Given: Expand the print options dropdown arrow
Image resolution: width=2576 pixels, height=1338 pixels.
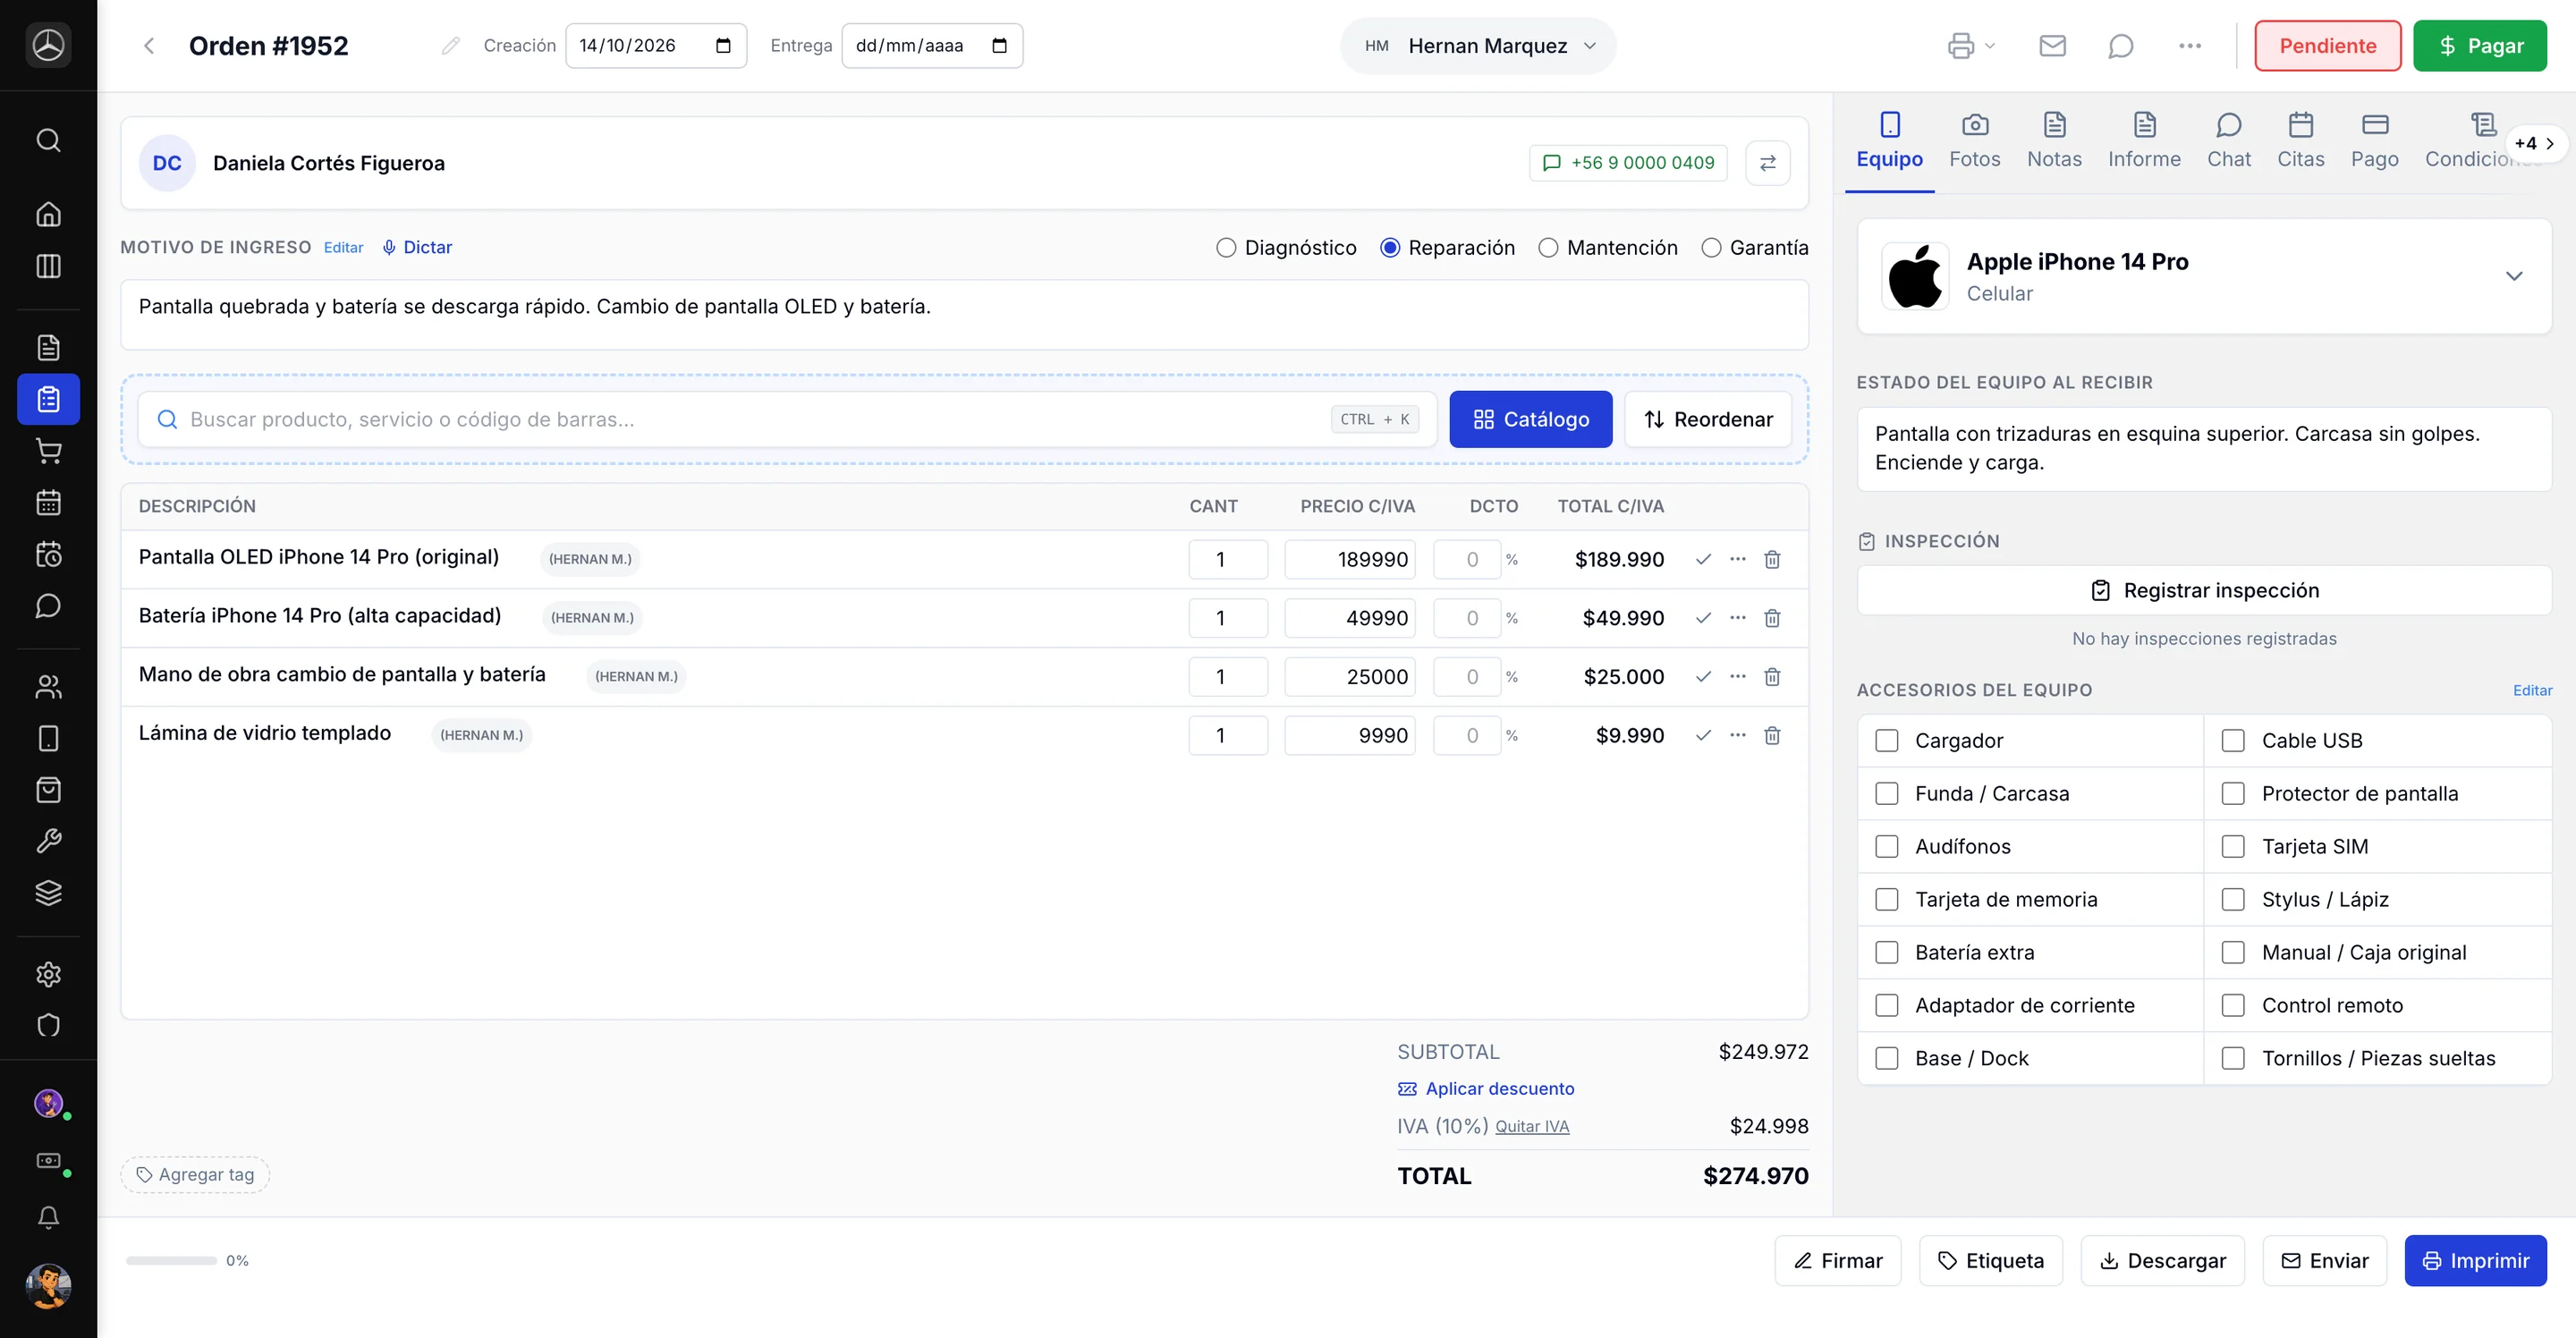Looking at the screenshot, I should [x=1989, y=46].
